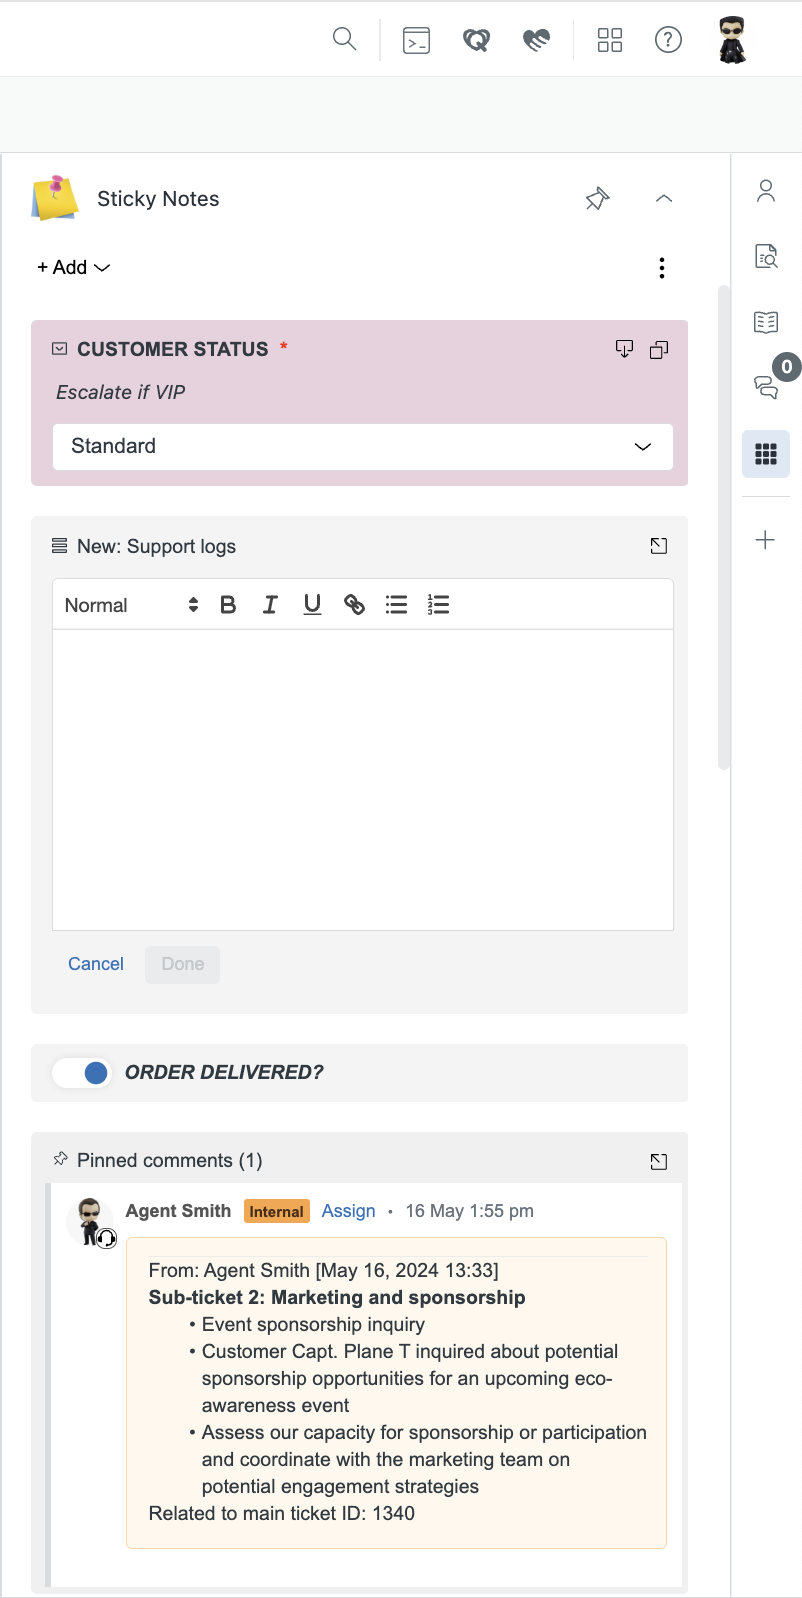Toggle bold formatting in editor

coord(228,604)
